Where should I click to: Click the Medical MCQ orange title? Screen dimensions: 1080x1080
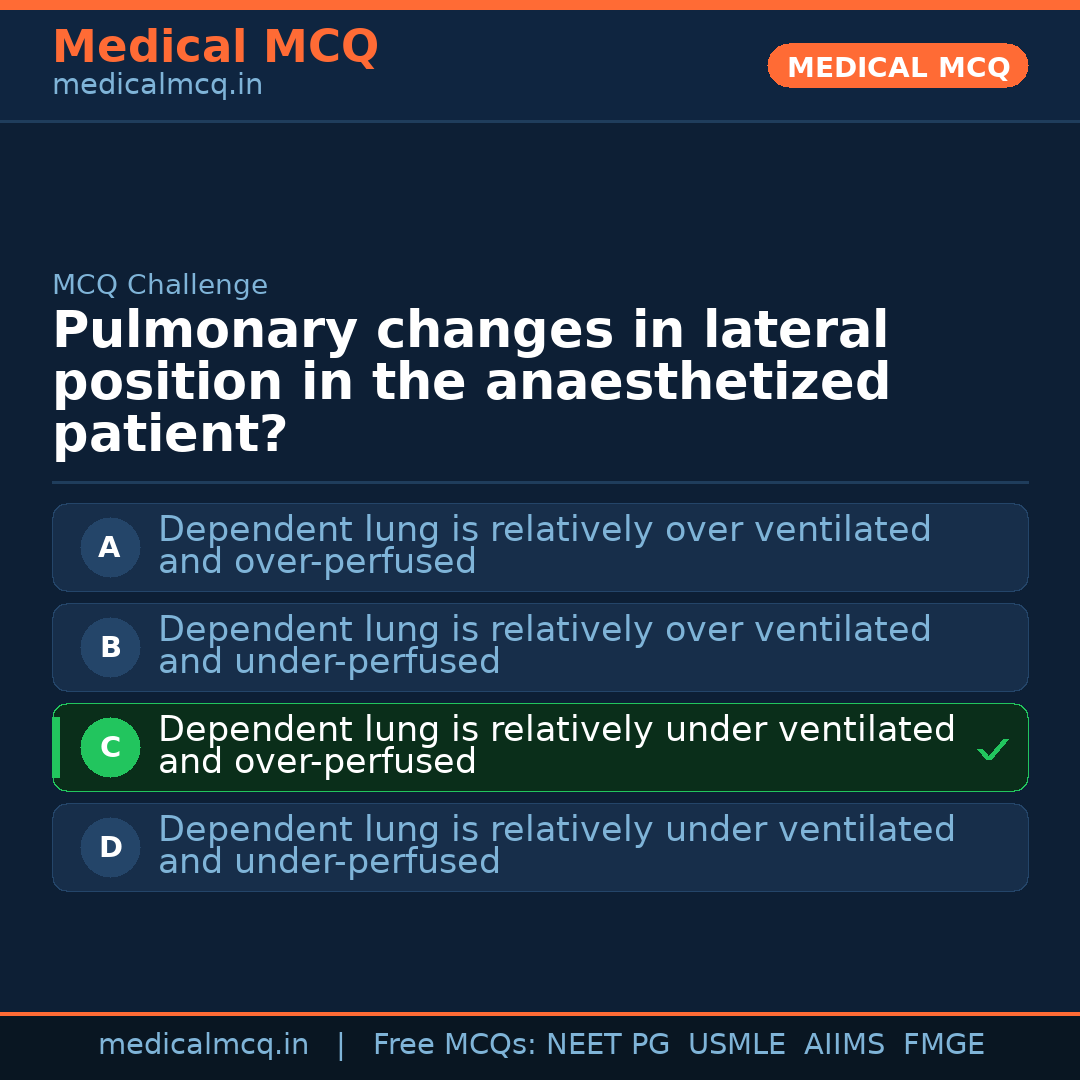click(x=215, y=46)
